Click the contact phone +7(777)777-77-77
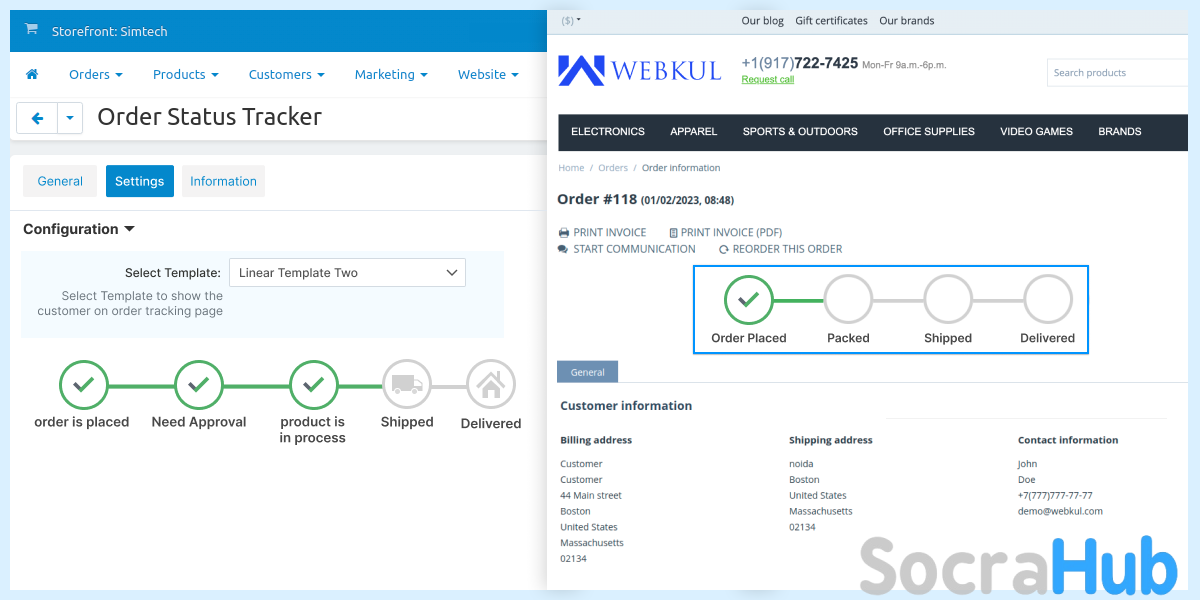The height and width of the screenshot is (600, 1200). click(x=1055, y=495)
